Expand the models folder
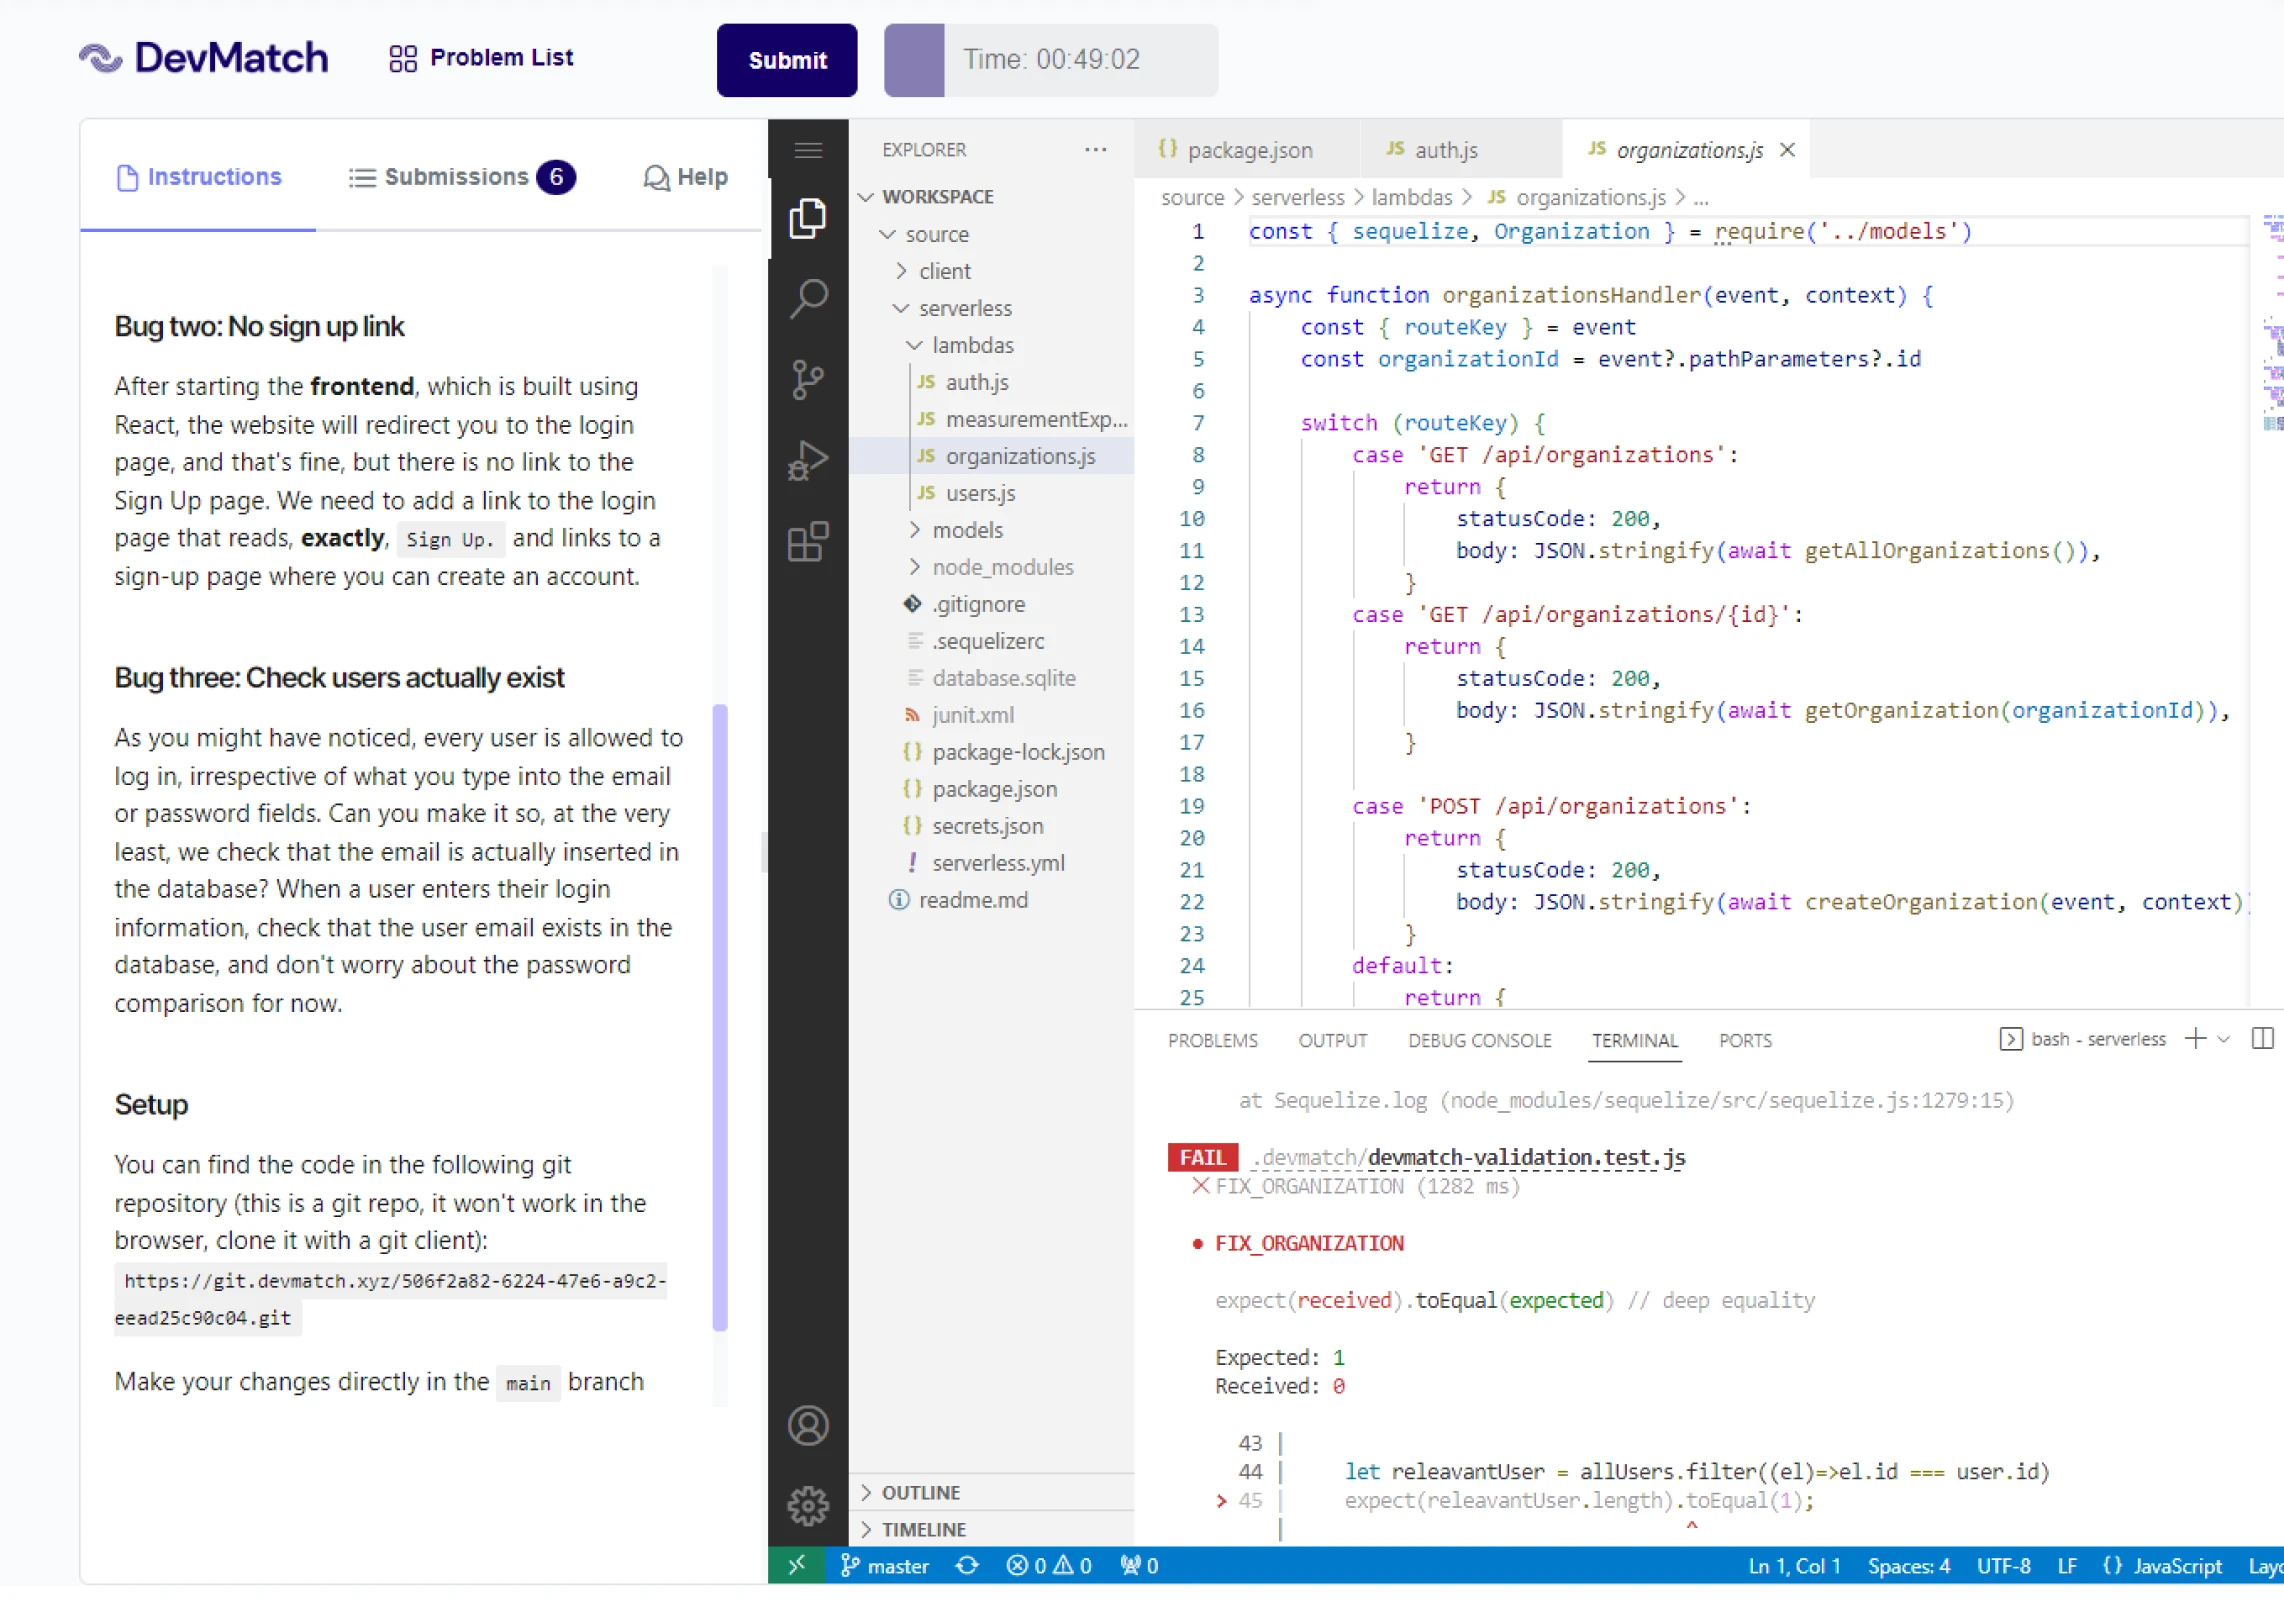Screen dimensions: 2284x1602 [x=966, y=530]
